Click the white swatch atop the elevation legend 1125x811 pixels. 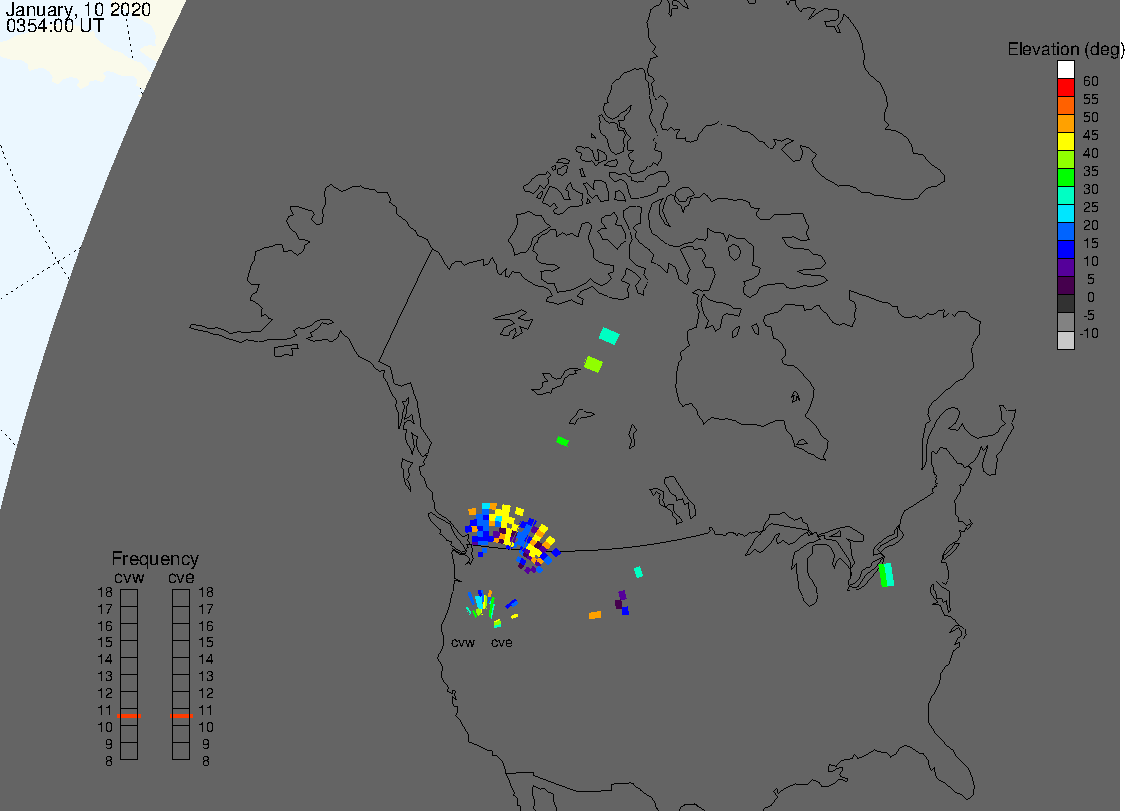pos(1065,70)
